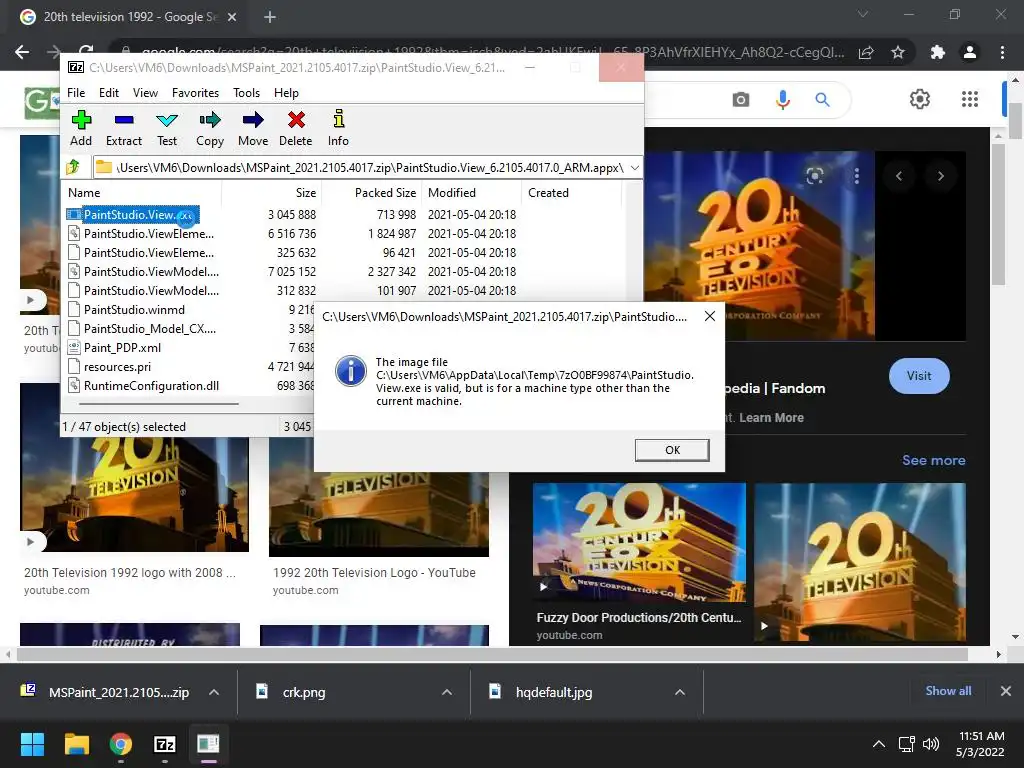This screenshot has width=1024, height=768.
Task: Open the three-dot menu on preview image
Action: pos(856,176)
